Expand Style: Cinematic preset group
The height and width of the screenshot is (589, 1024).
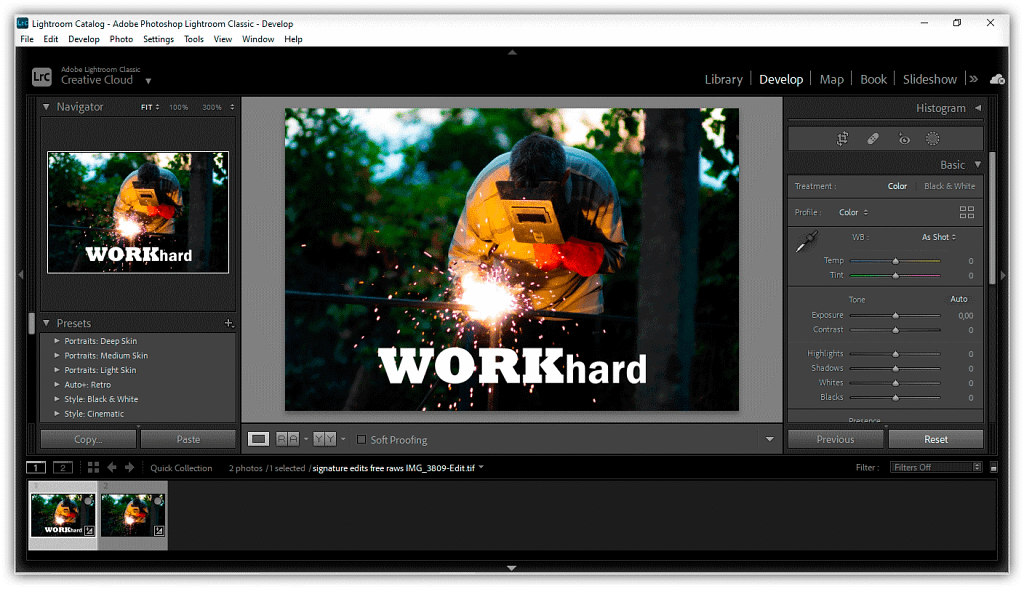click(57, 413)
